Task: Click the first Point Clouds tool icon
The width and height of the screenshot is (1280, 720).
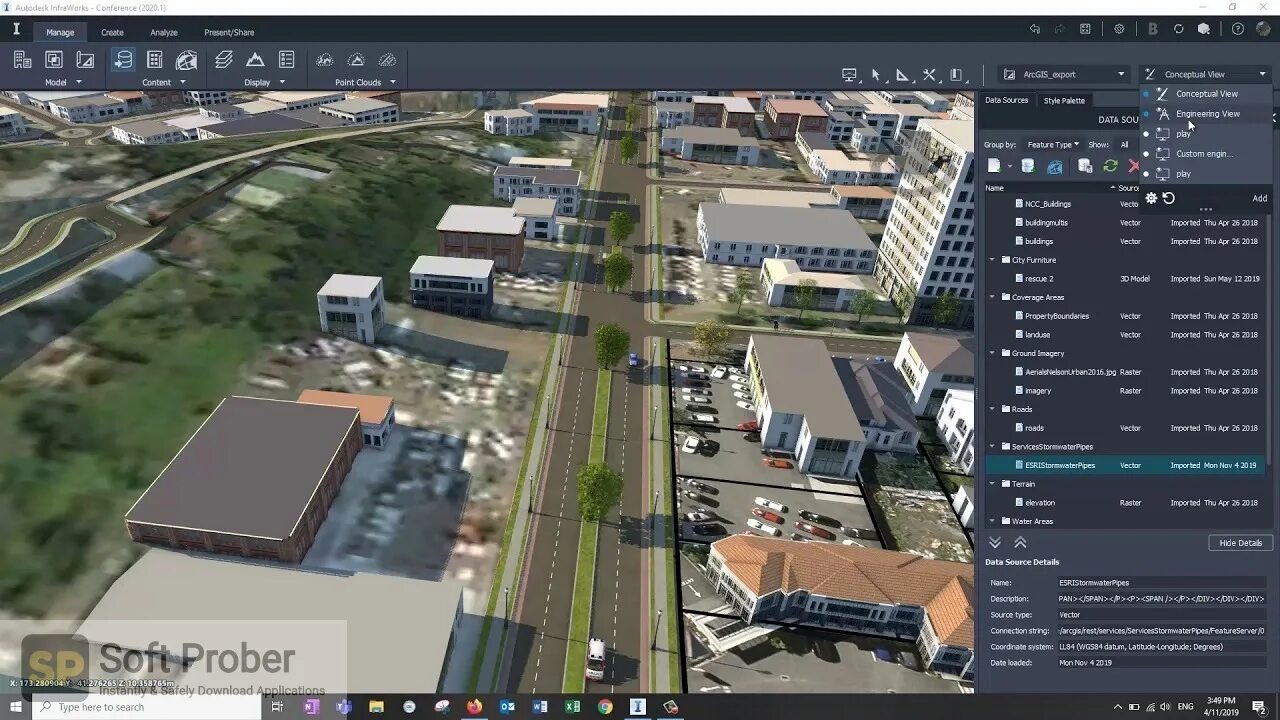Action: [x=324, y=60]
